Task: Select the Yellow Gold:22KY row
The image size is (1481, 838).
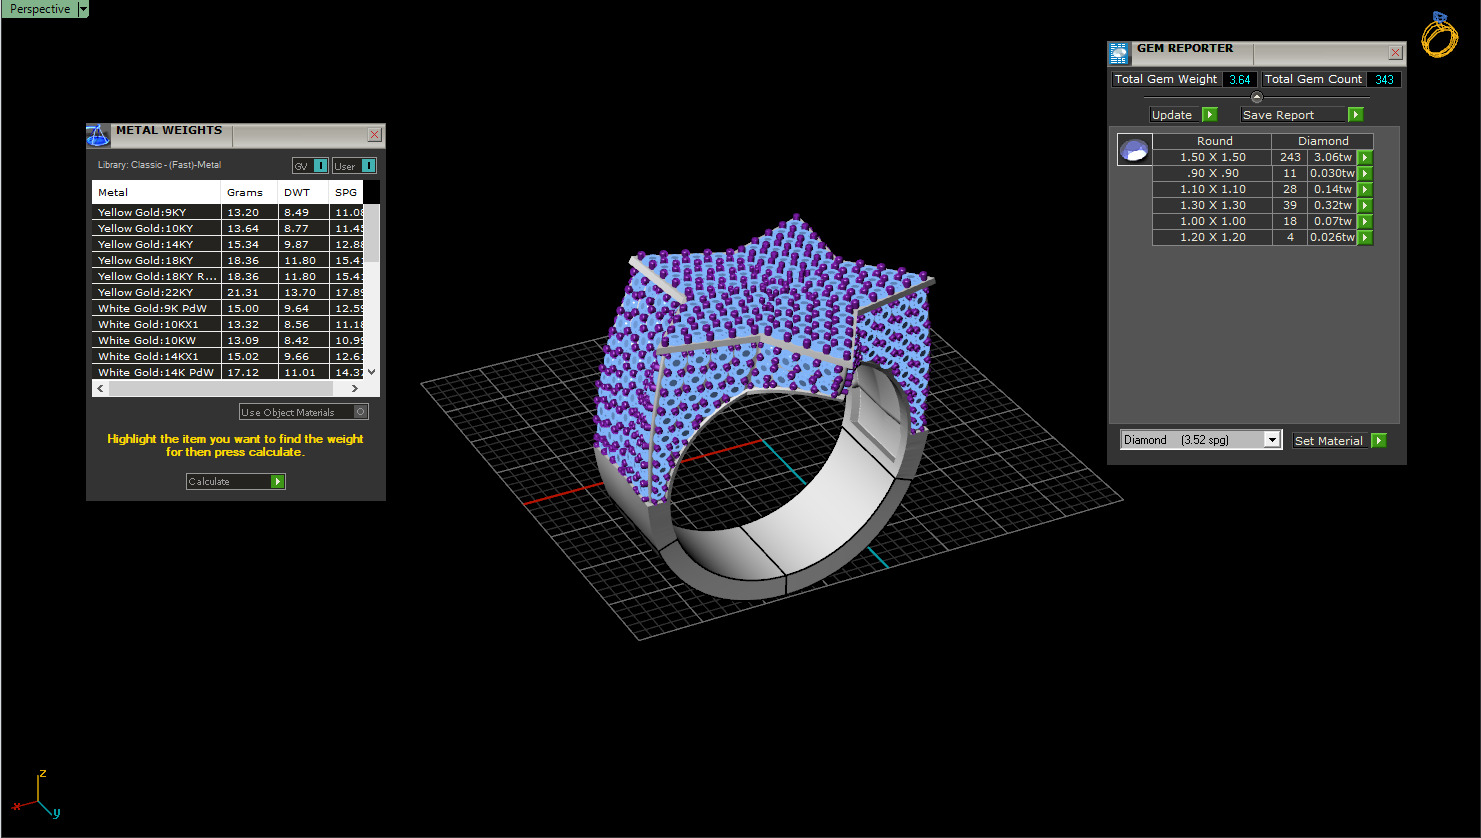Action: point(228,292)
